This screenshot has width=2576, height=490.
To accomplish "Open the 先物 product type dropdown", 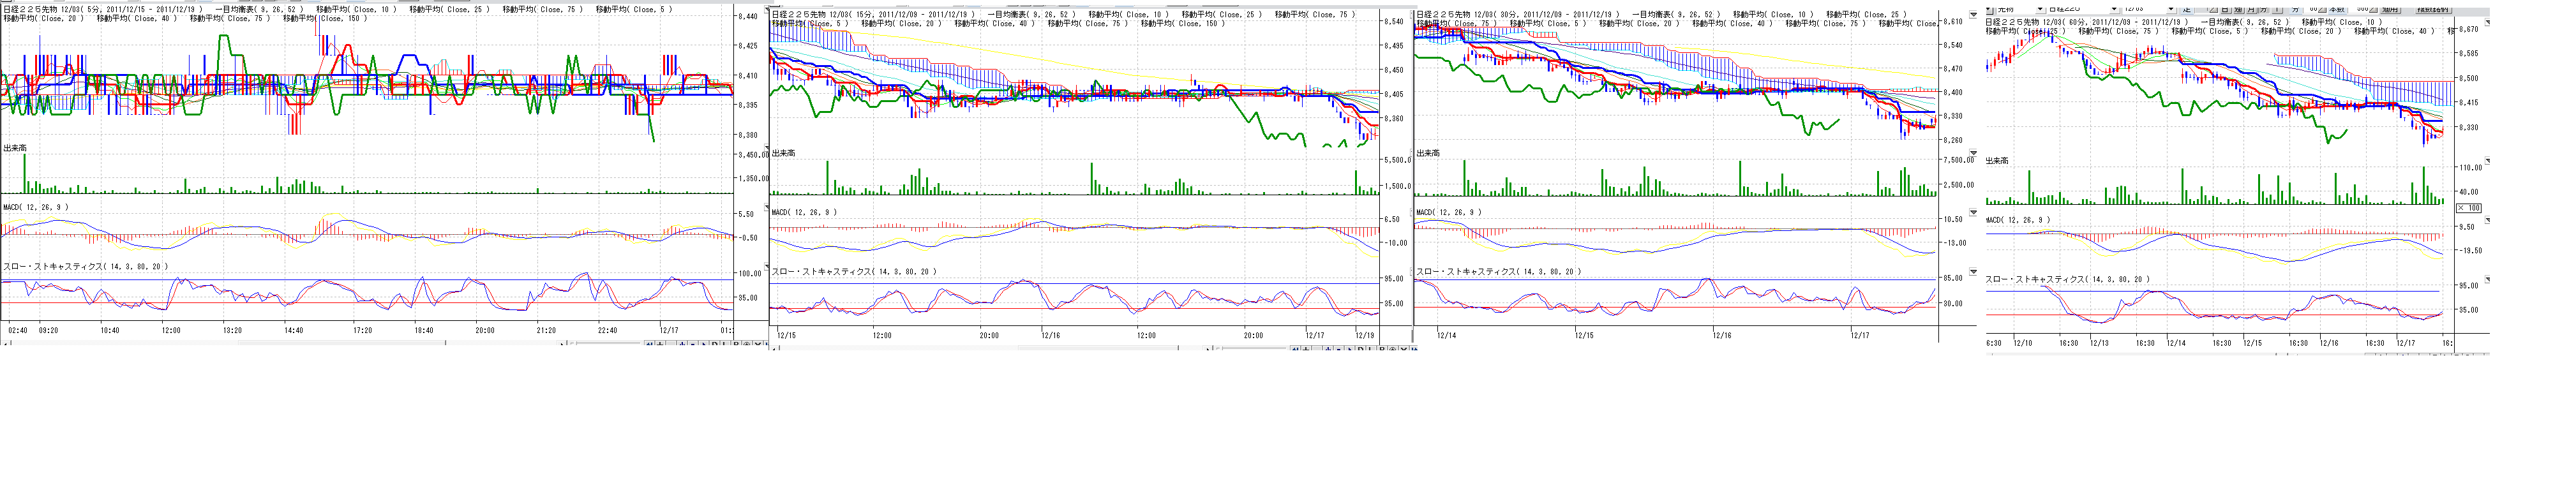I will (x=2040, y=9).
